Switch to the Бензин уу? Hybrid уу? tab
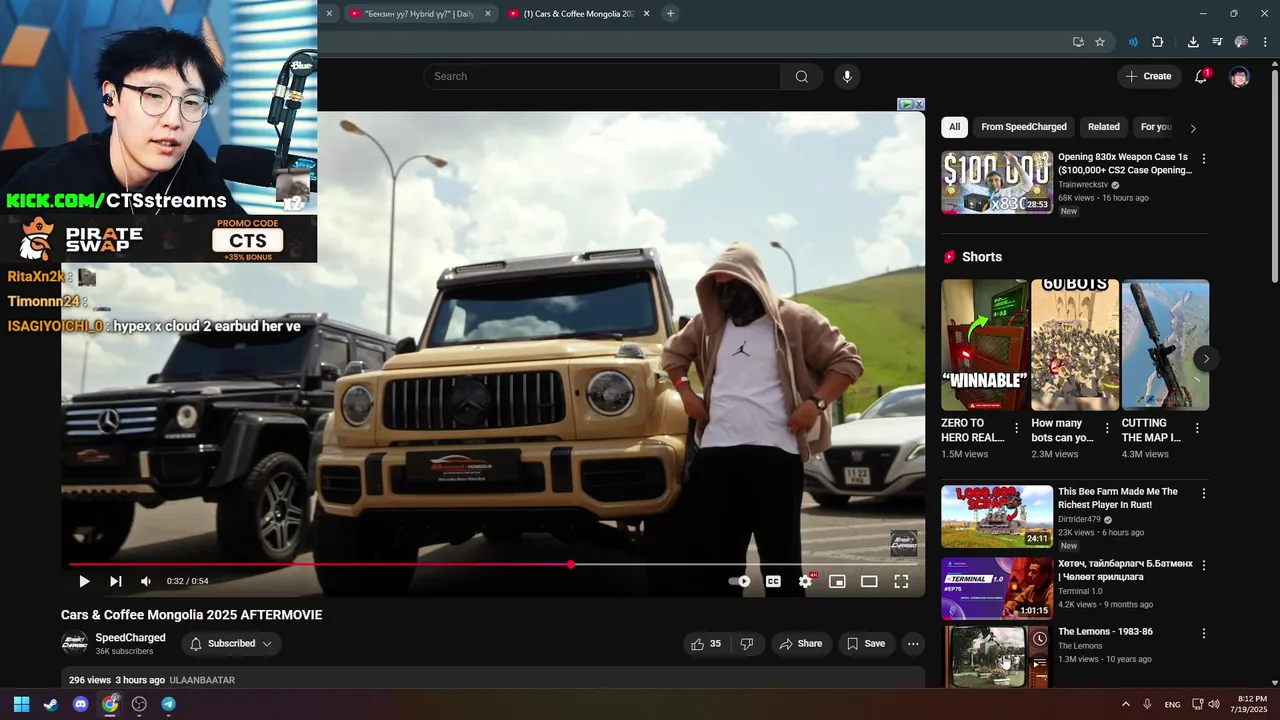Viewport: 1280px width, 720px height. pos(420,14)
